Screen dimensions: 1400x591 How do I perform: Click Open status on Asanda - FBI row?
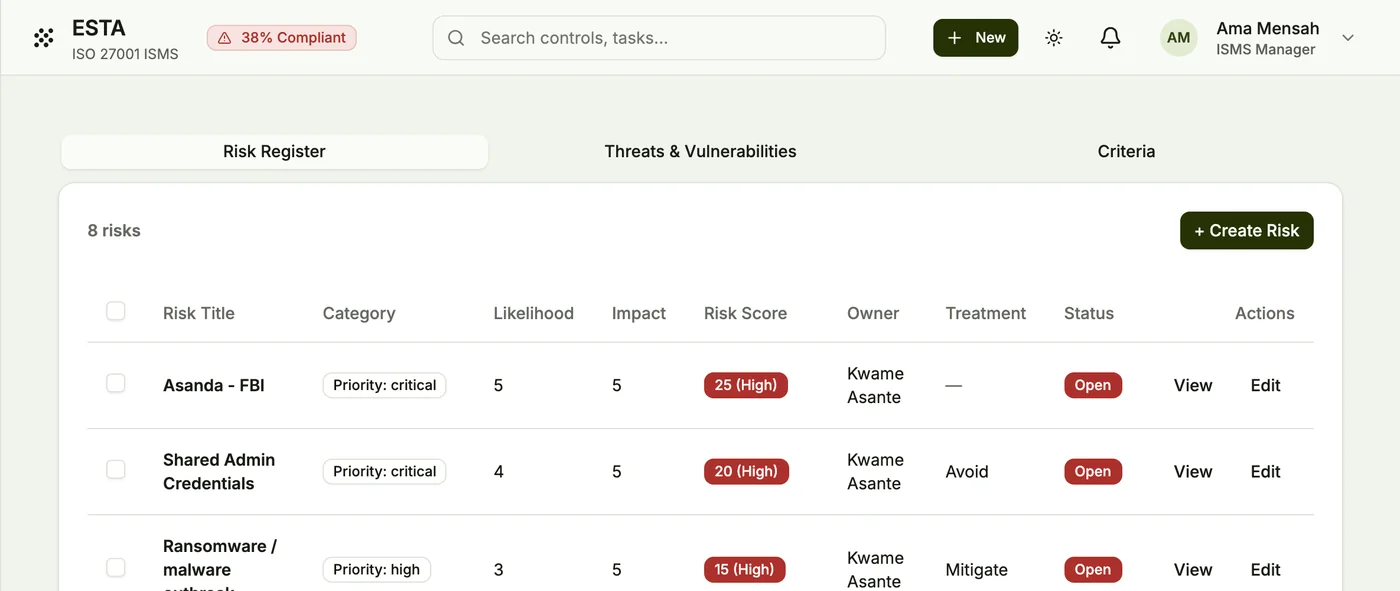click(1093, 385)
